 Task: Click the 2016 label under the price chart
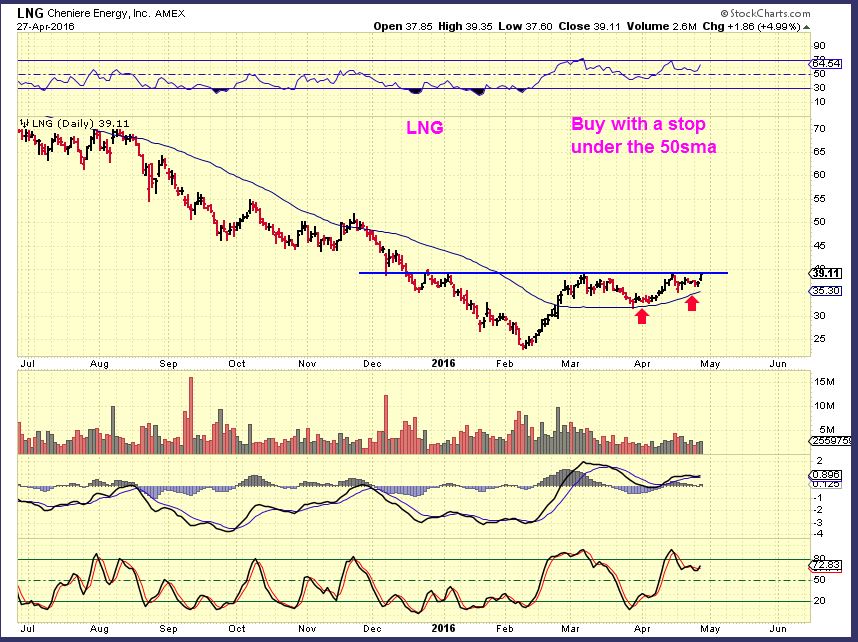[443, 363]
